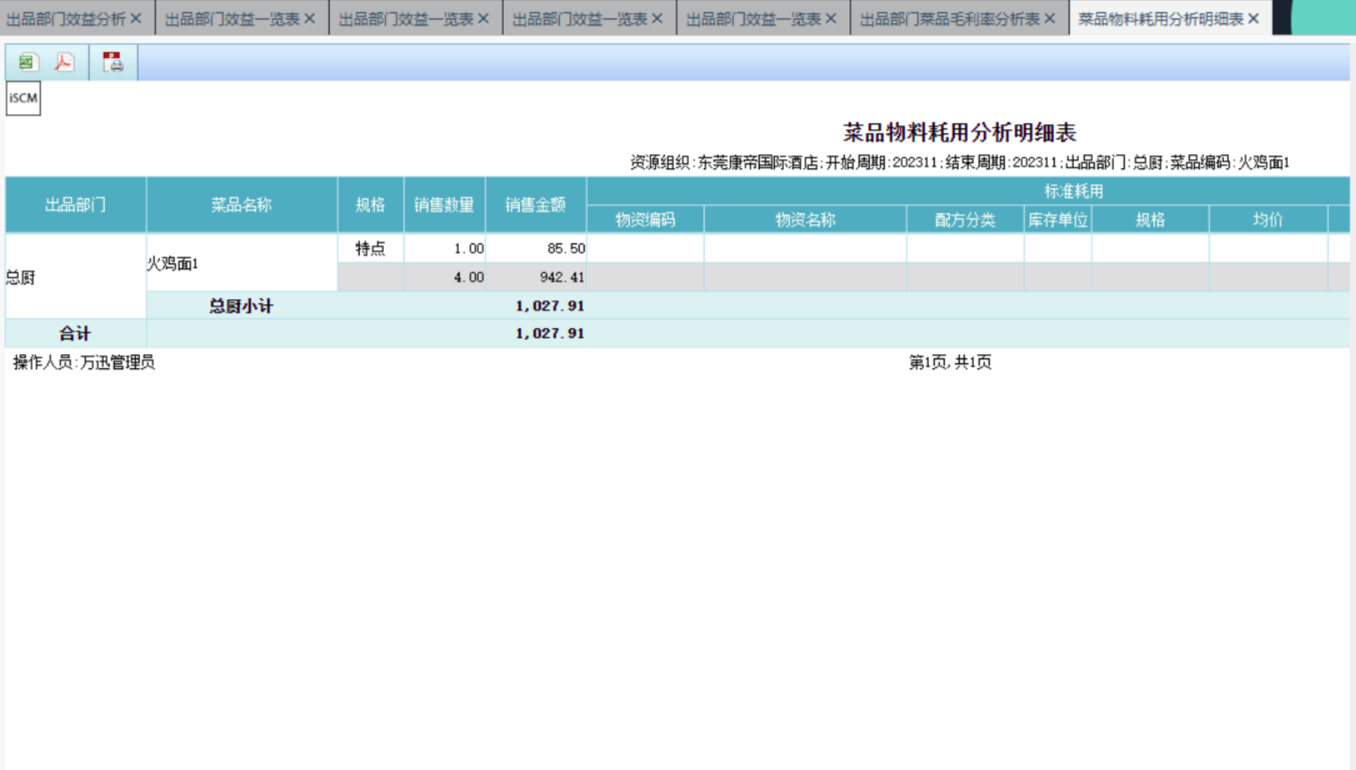Select the 菜品物料耗用分析明细表 tab
Screen dimensions: 1356x770
pos(1160,19)
